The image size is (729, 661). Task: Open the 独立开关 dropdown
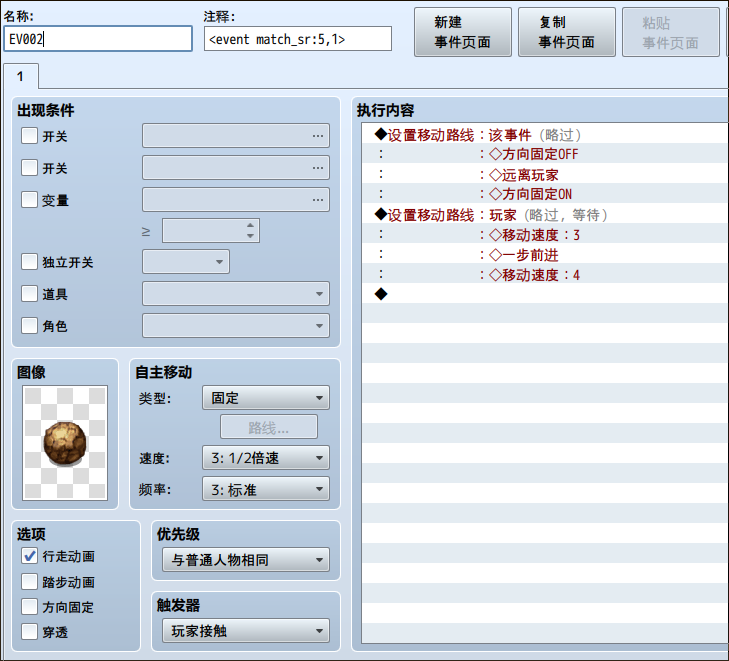186,262
